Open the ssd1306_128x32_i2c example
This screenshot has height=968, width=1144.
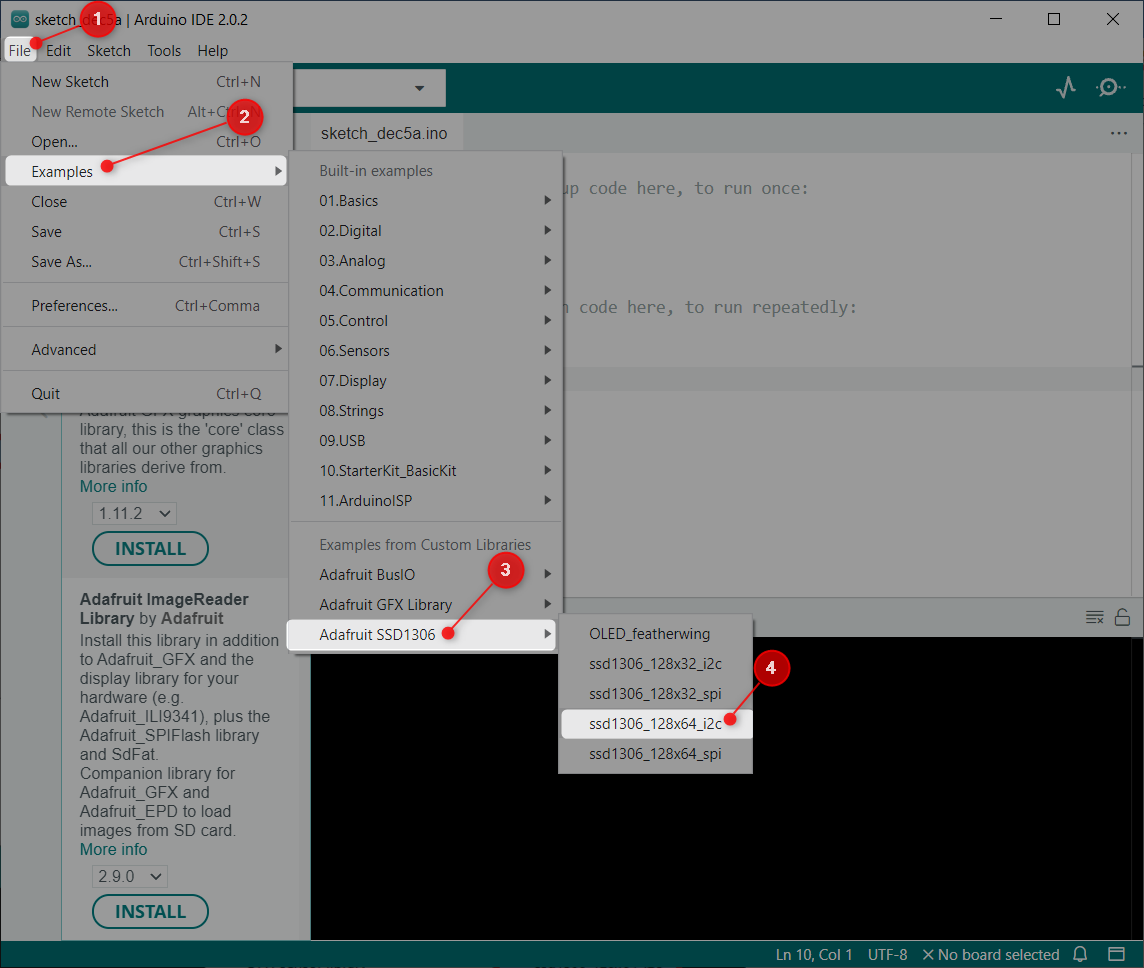[x=655, y=663]
